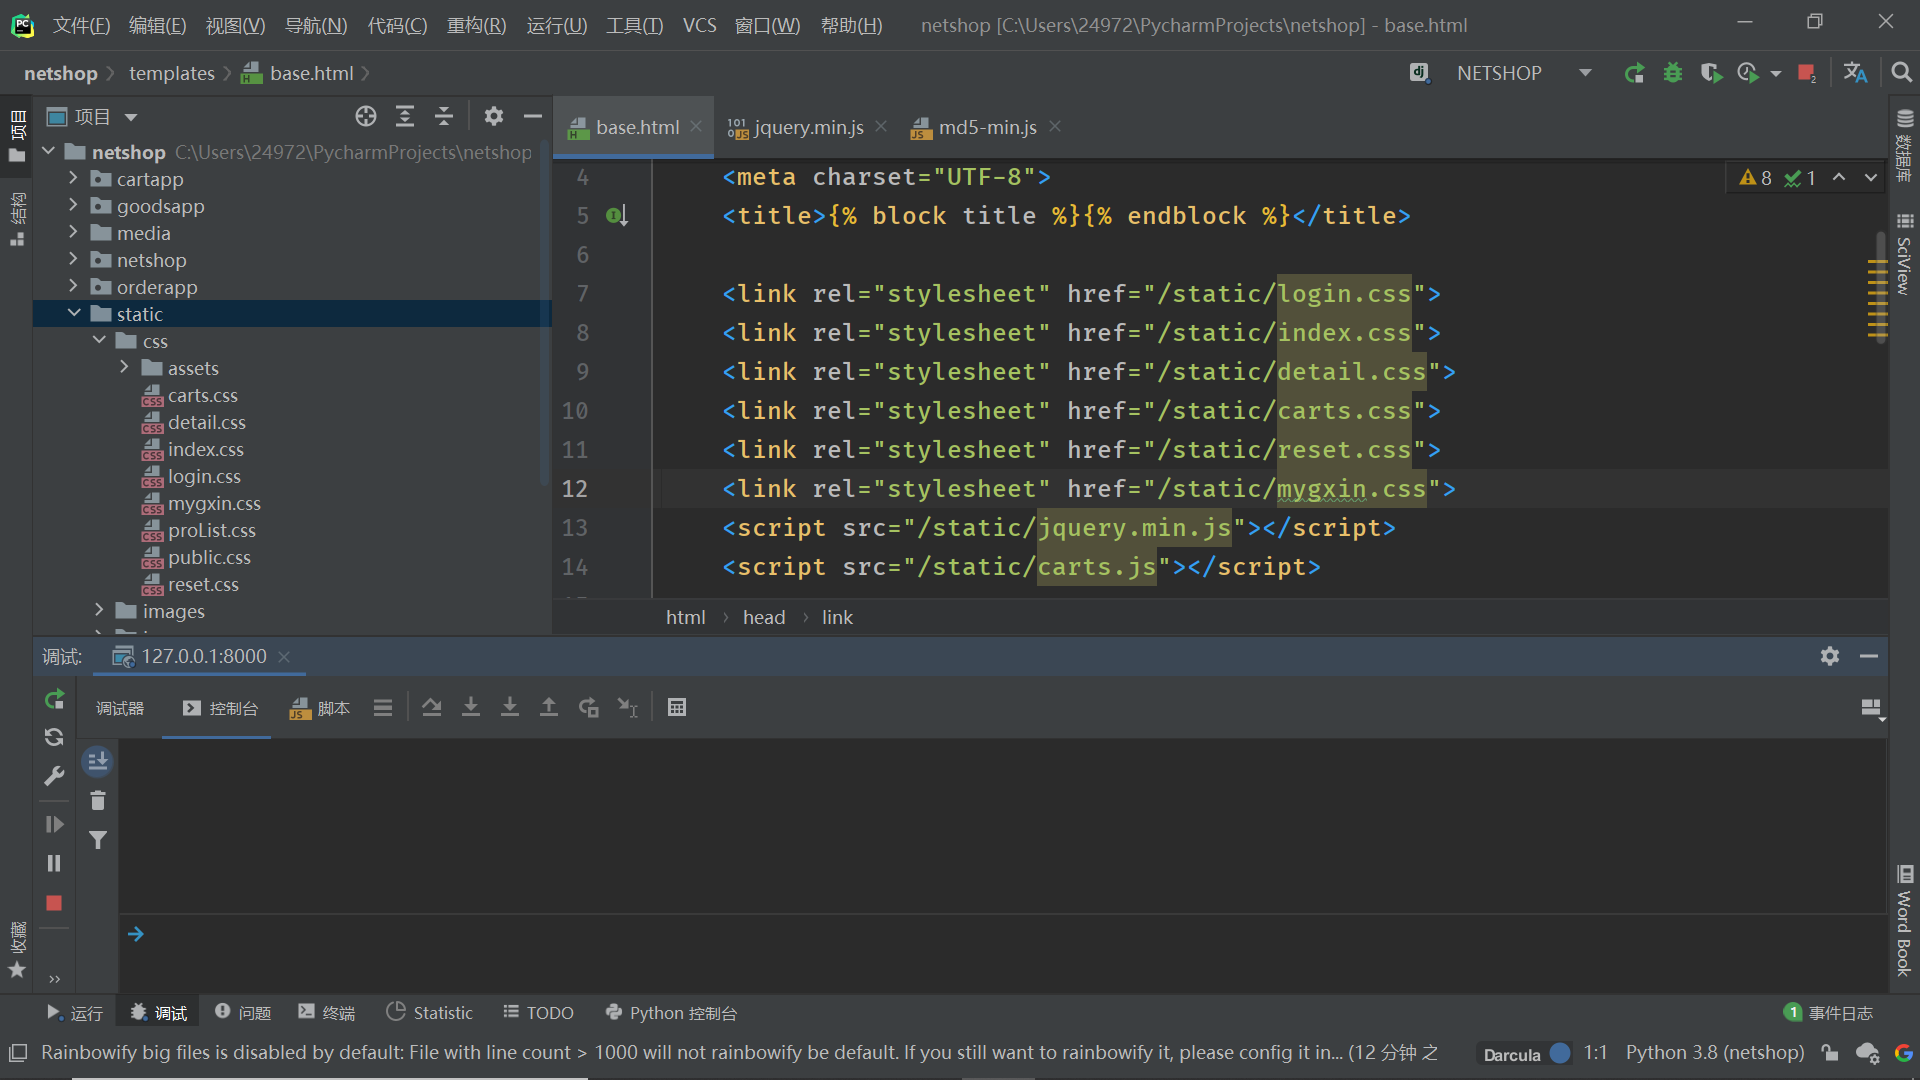Image resolution: width=1920 pixels, height=1080 pixels.
Task: Click step out icon in debugger toolbar
Action: (549, 708)
